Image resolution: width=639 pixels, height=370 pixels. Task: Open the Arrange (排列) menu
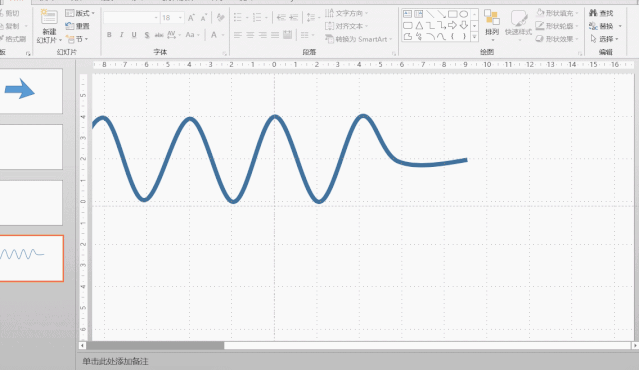tap(492, 25)
